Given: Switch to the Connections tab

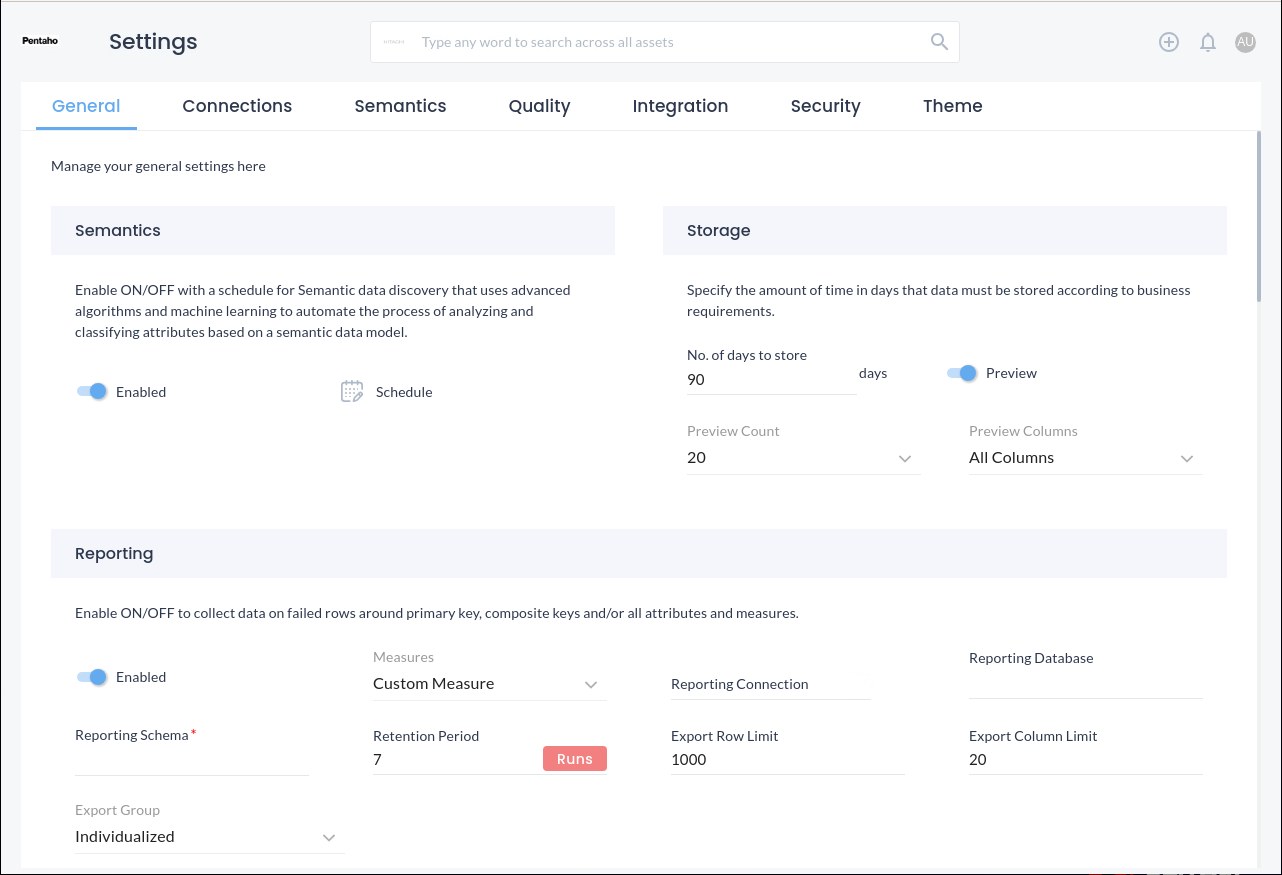Looking at the screenshot, I should click(237, 106).
